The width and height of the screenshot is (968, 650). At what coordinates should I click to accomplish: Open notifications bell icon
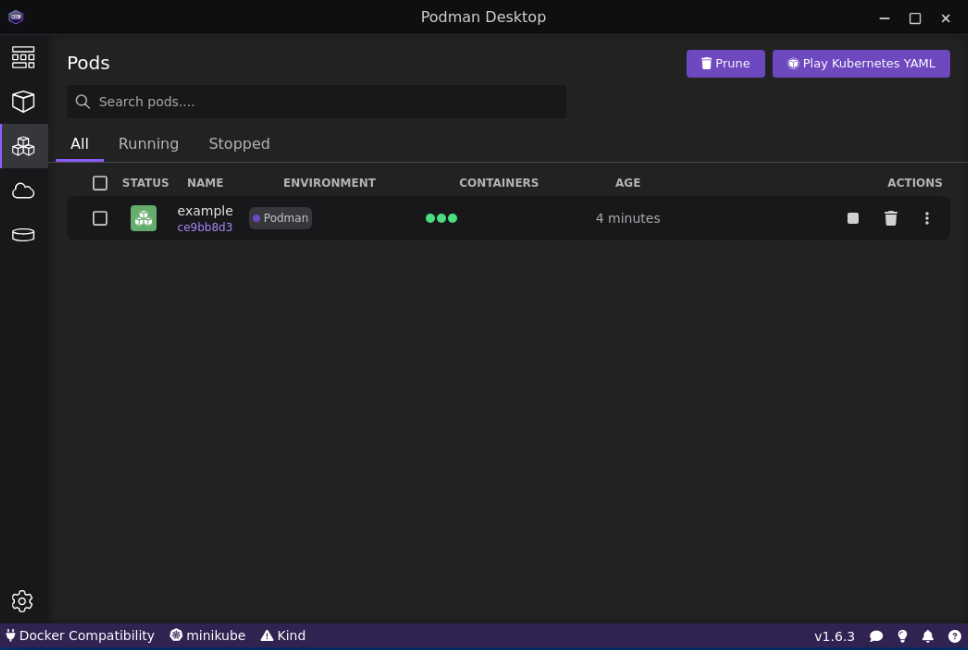point(927,636)
